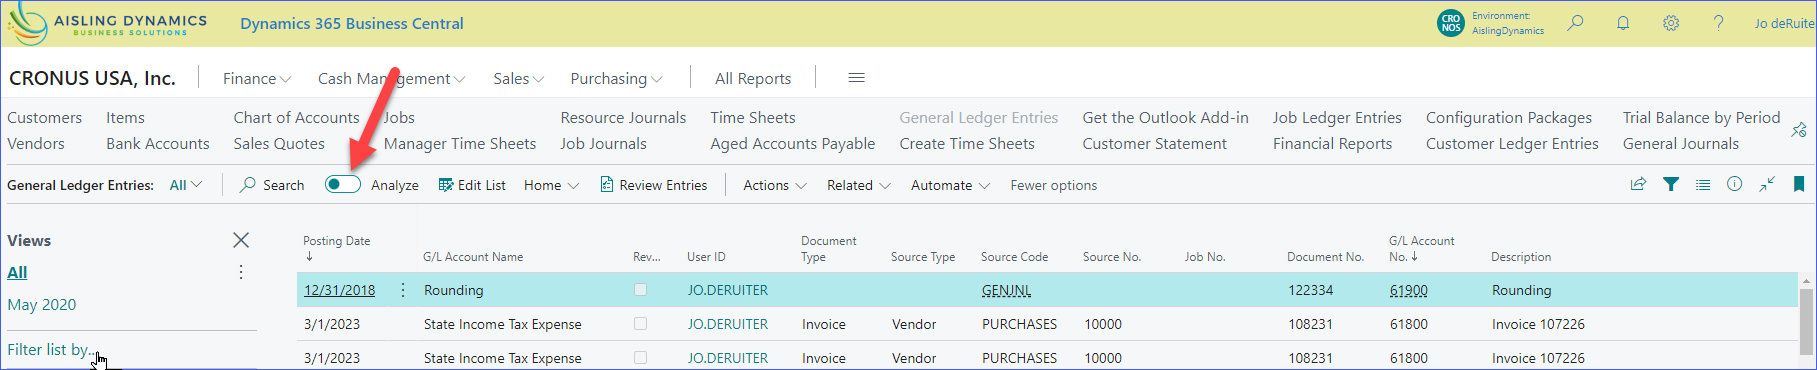Click the bookmark this page icon
Screen dimensions: 1817x370
[1799, 184]
